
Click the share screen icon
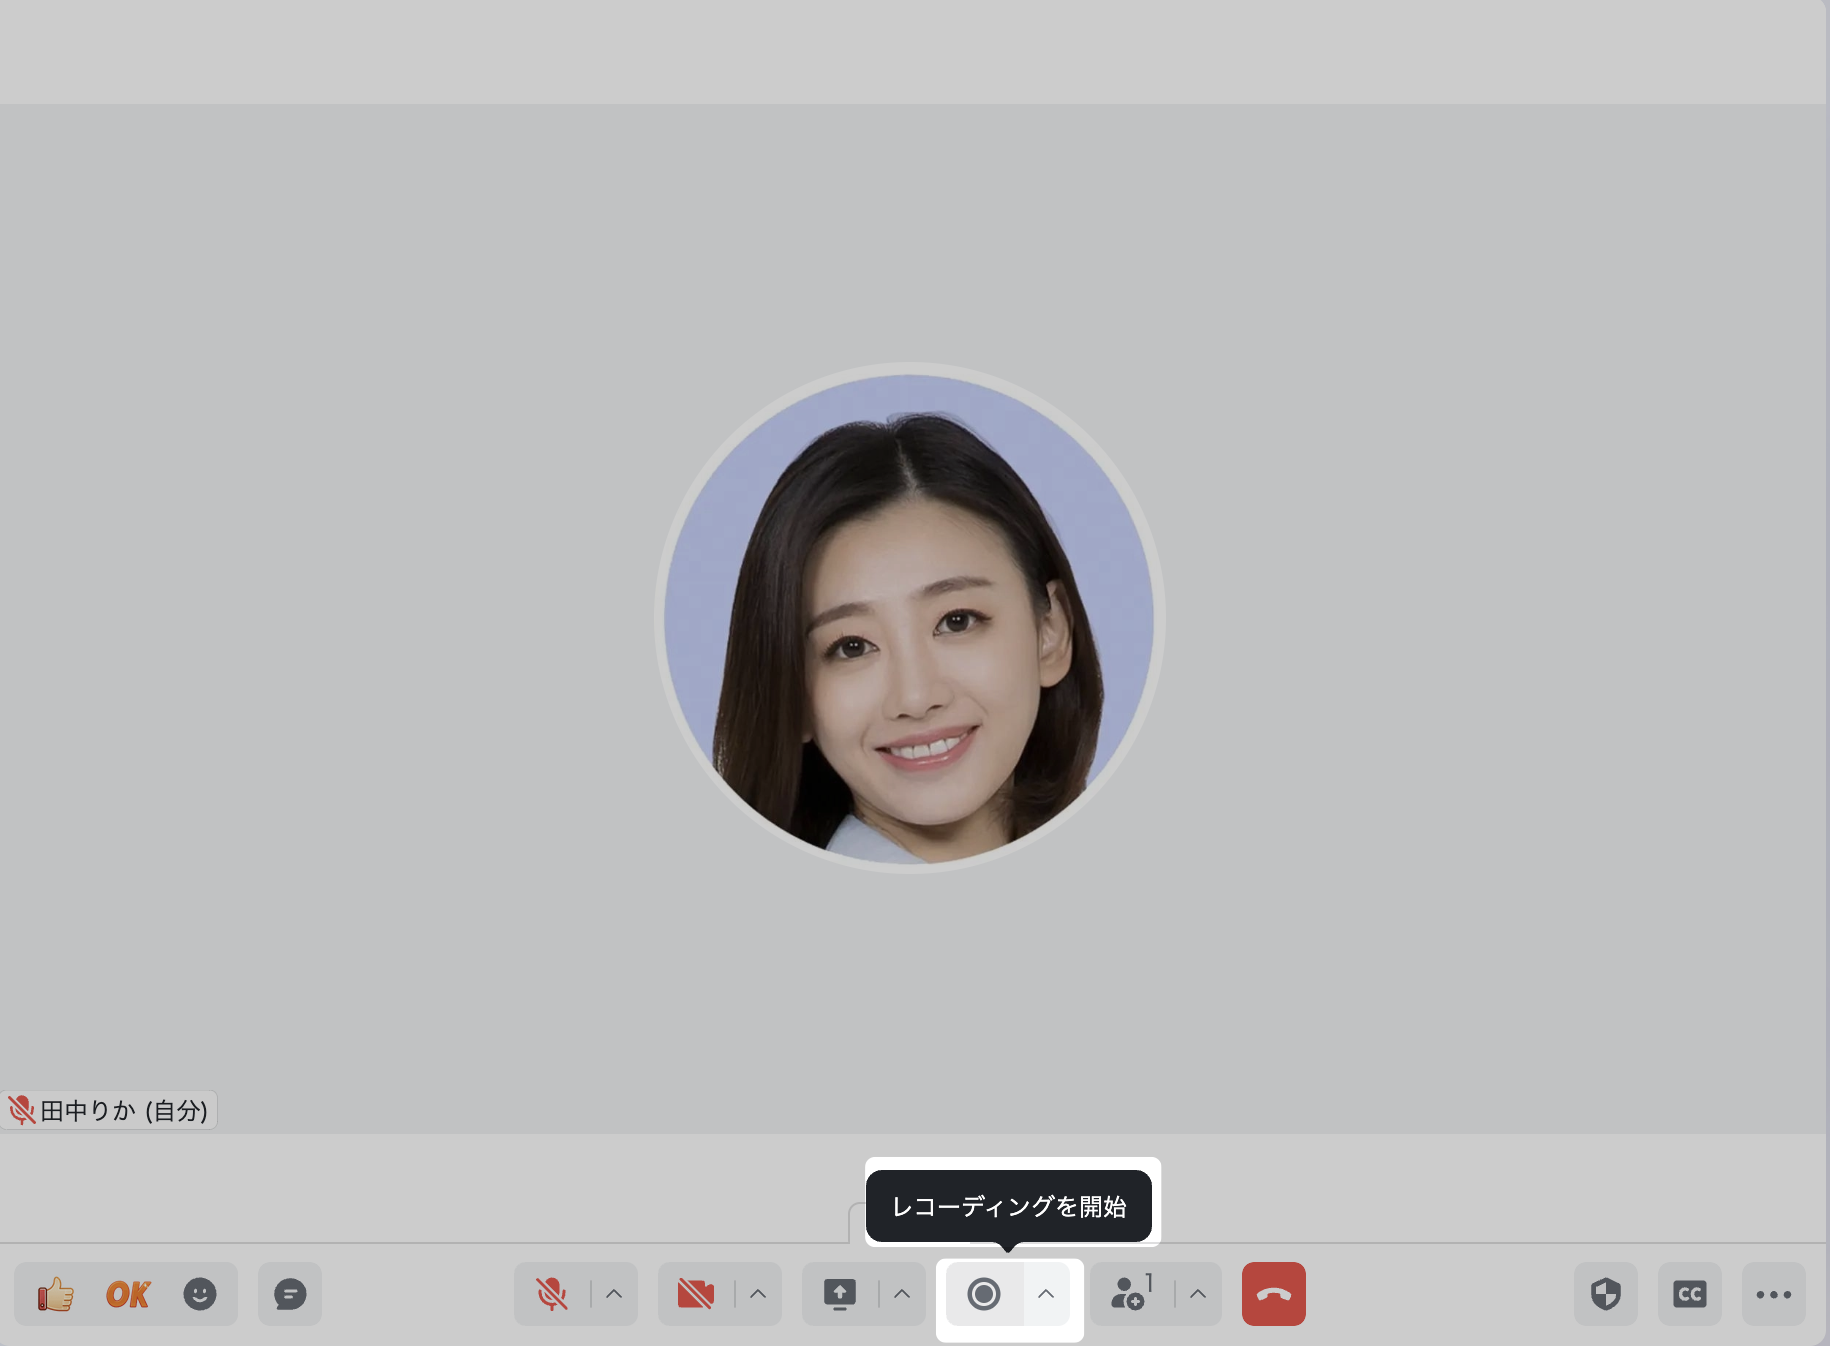tap(840, 1294)
